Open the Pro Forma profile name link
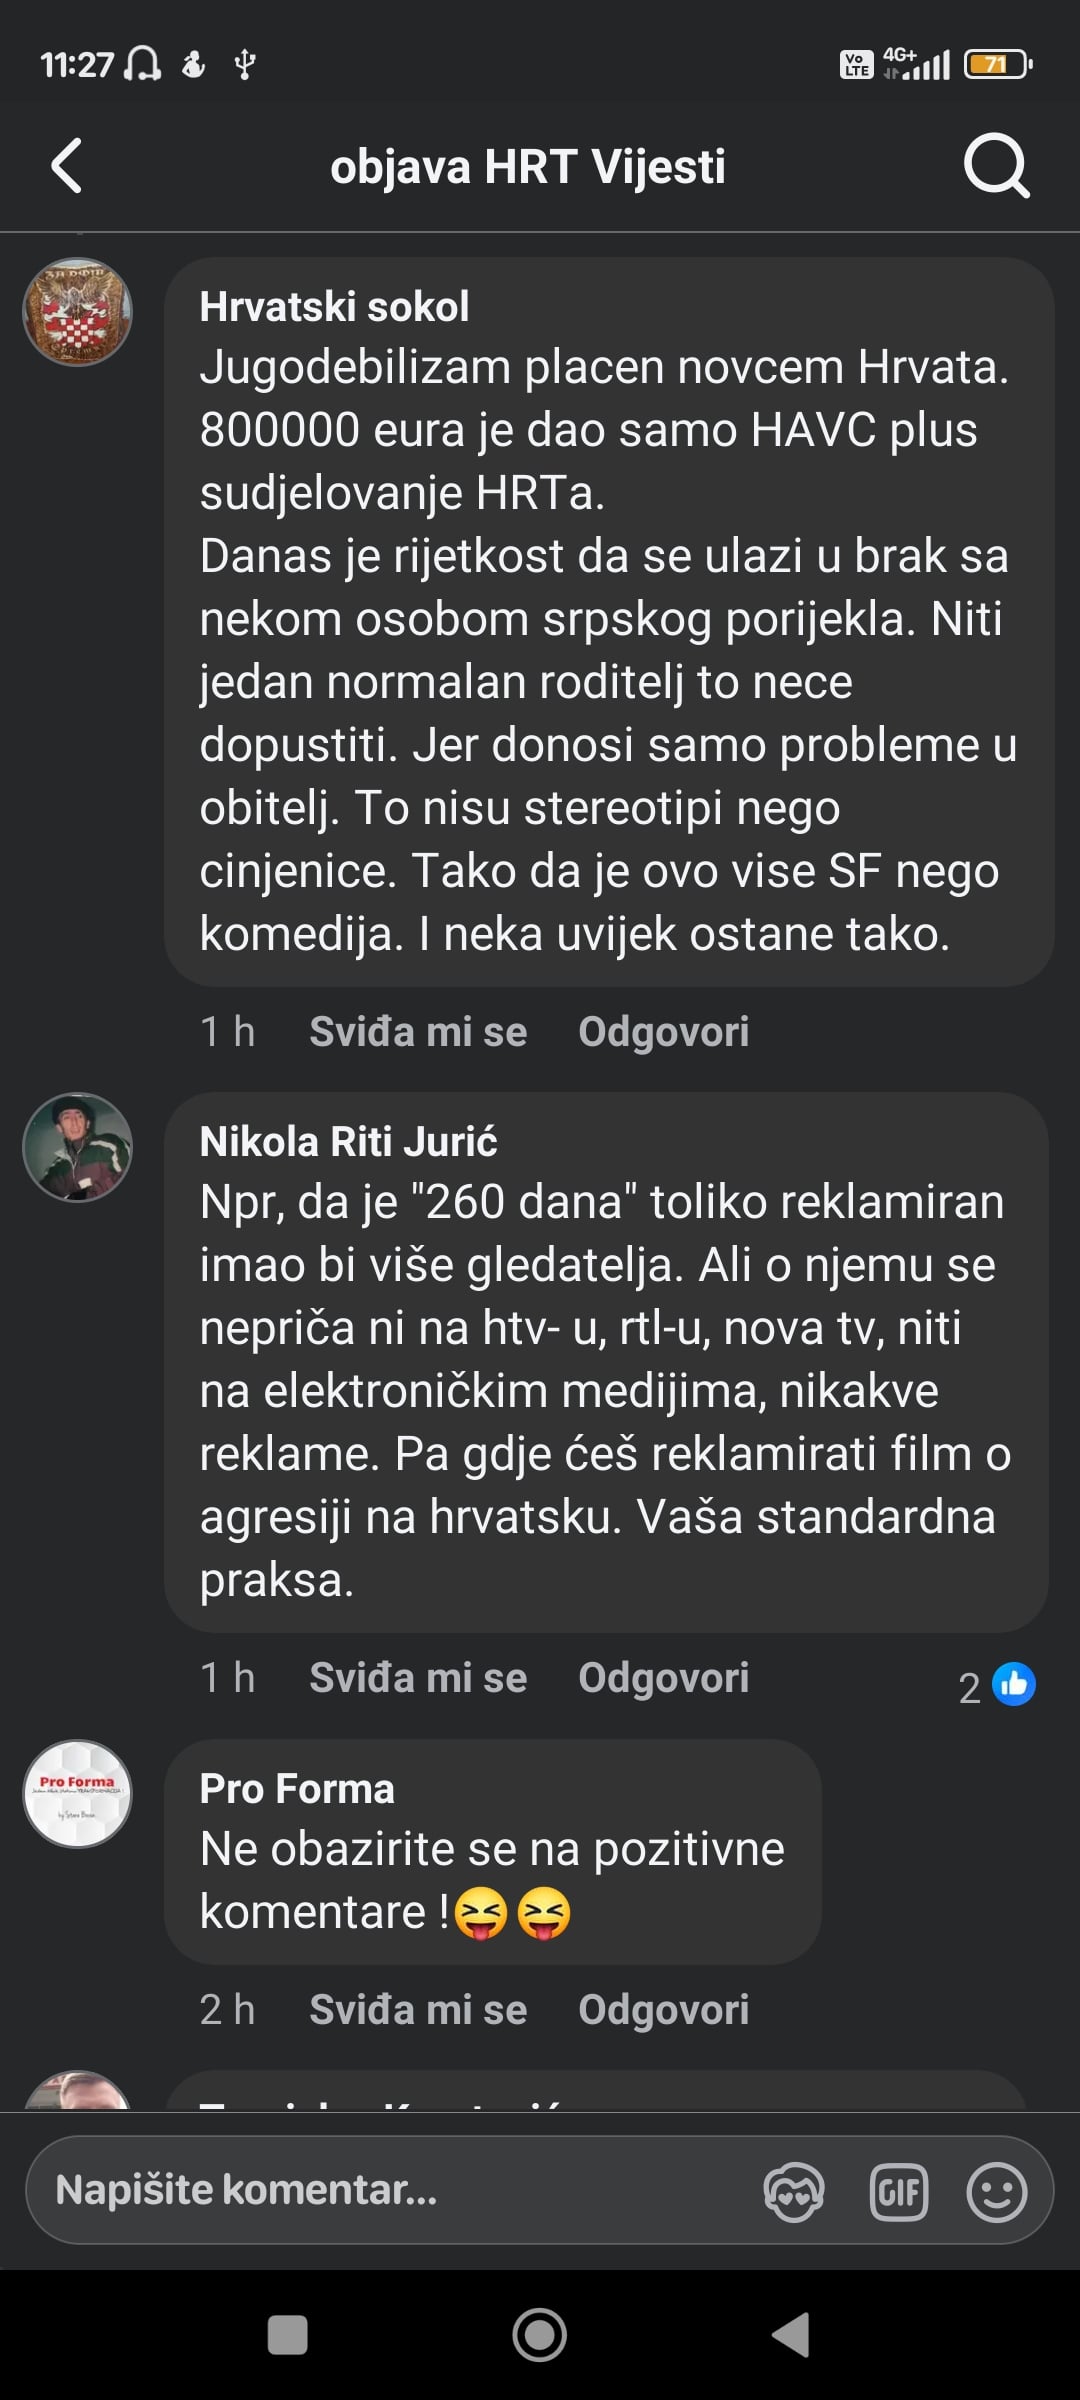Screen dimensions: 1080x2400 click(297, 1788)
